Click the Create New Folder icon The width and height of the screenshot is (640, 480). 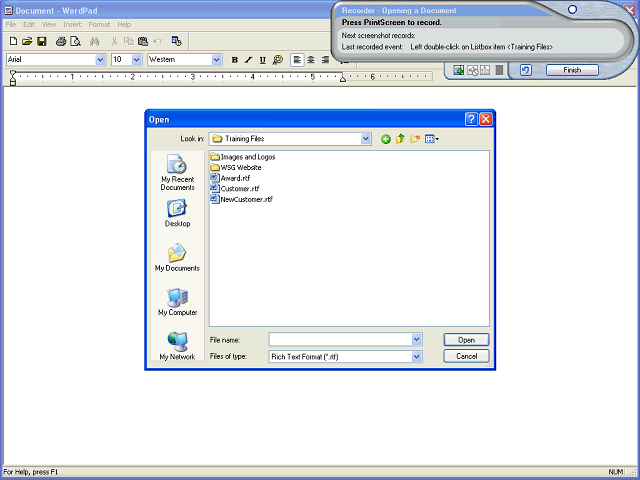pos(415,139)
